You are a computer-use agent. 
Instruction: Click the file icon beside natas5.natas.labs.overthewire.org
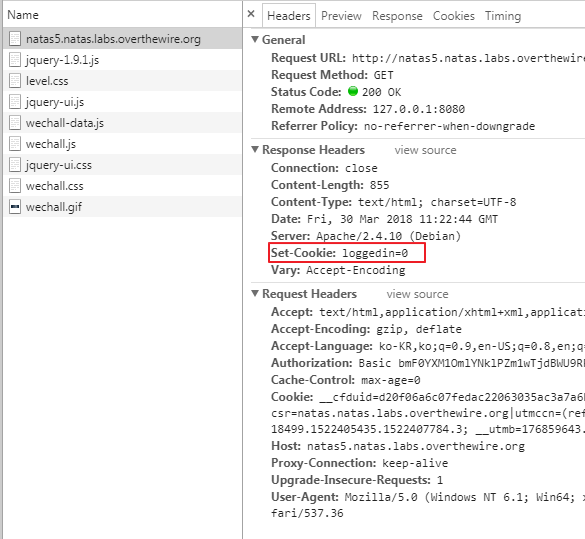point(15,39)
